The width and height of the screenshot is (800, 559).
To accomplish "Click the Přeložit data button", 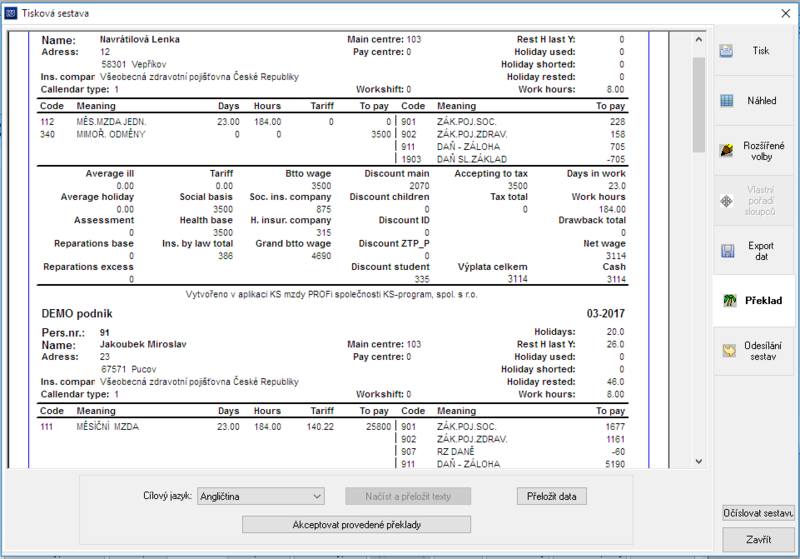I will point(552,496).
